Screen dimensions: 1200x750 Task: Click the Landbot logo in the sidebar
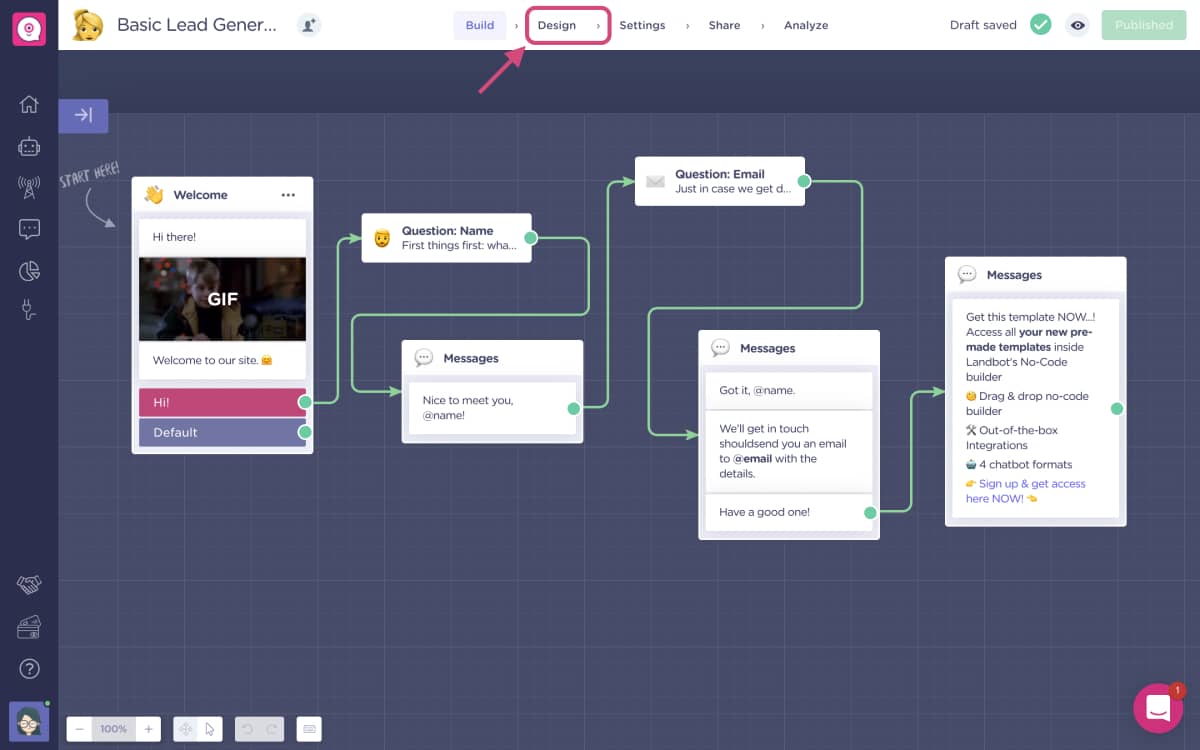pyautogui.click(x=29, y=29)
